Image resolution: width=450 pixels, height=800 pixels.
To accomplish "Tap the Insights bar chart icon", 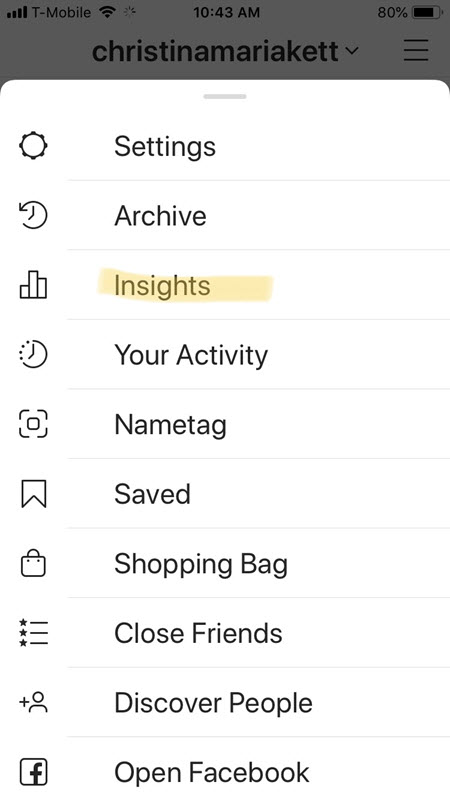I will (33, 285).
